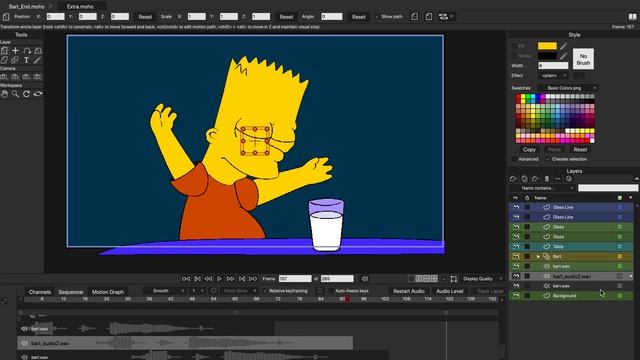Open the Name contains filter dropdown

click(x=542, y=188)
